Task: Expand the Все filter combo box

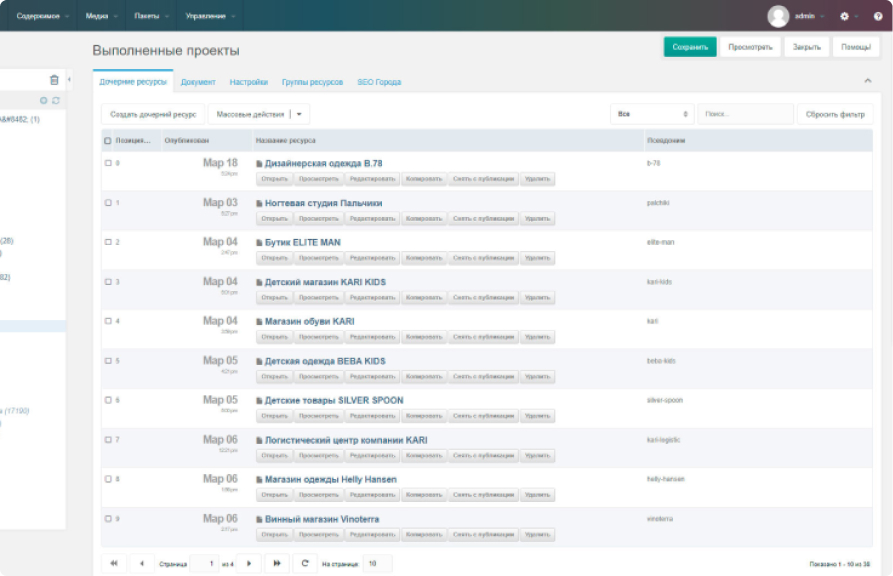Action: click(685, 114)
